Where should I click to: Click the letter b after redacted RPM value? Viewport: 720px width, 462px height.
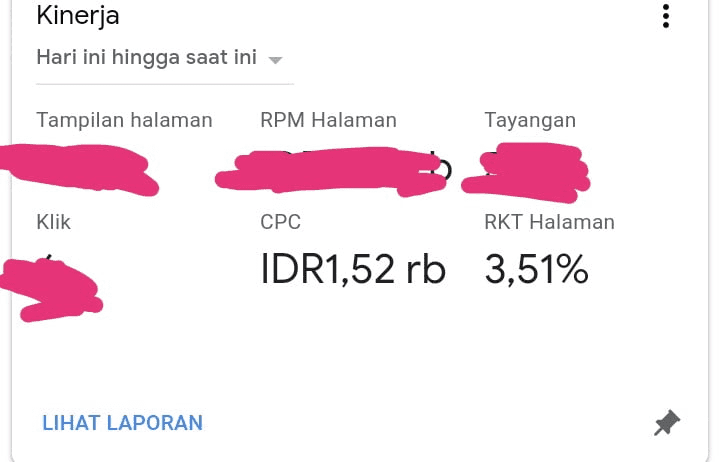444,166
